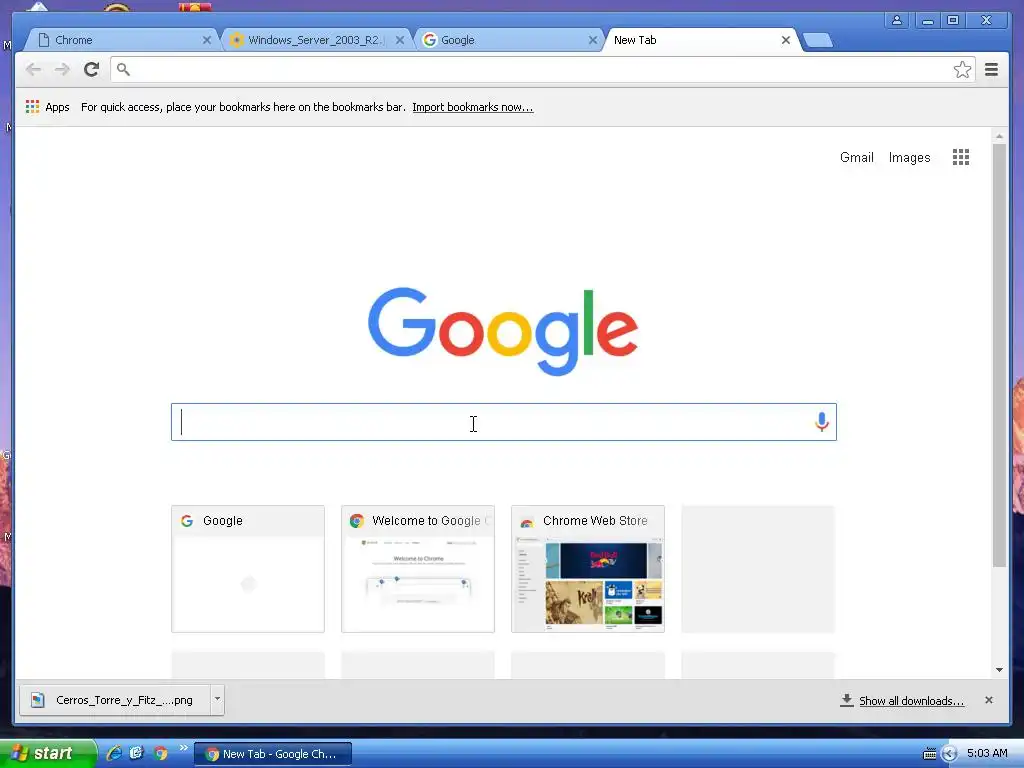Close the Chrome tab
1024x768 pixels.
pos(206,40)
